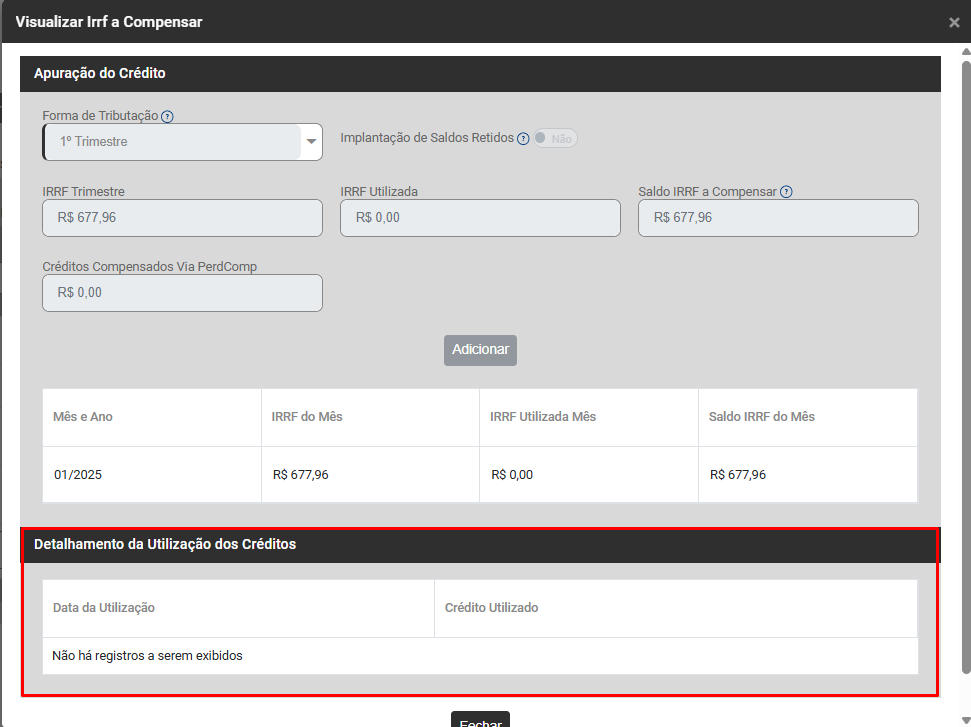The width and height of the screenshot is (971, 727).
Task: Click the help icon beside Forma de Tributação
Action: pos(167,117)
